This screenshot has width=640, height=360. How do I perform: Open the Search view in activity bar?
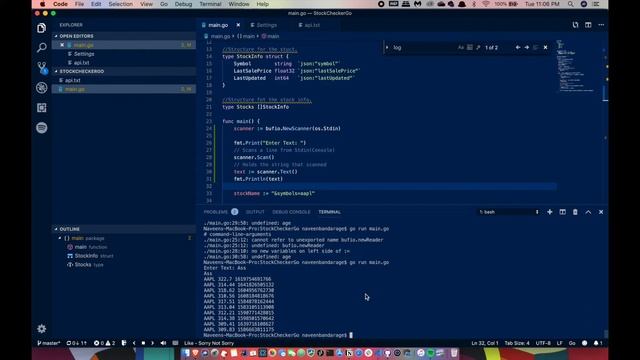point(41,47)
